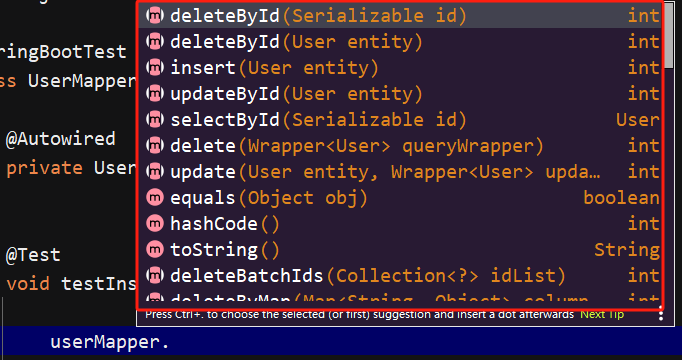This screenshot has width=682, height=360.
Task: Choose toString() completion
Action: coord(400,250)
